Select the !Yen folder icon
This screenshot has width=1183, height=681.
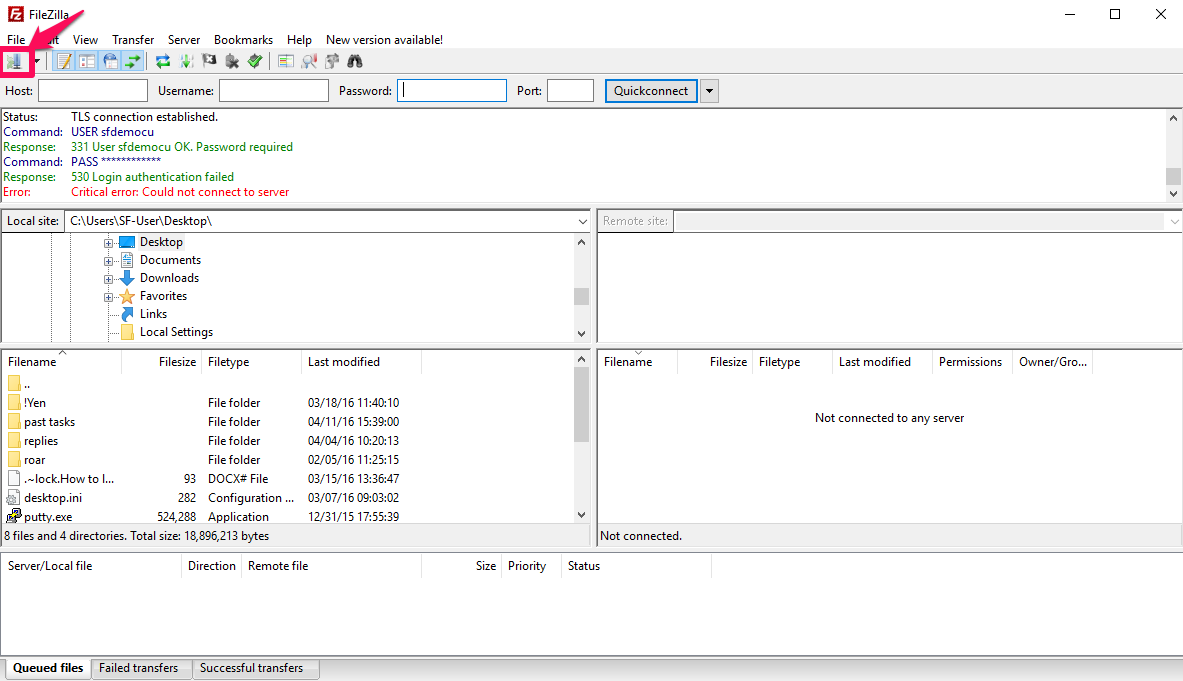pyautogui.click(x=14, y=403)
